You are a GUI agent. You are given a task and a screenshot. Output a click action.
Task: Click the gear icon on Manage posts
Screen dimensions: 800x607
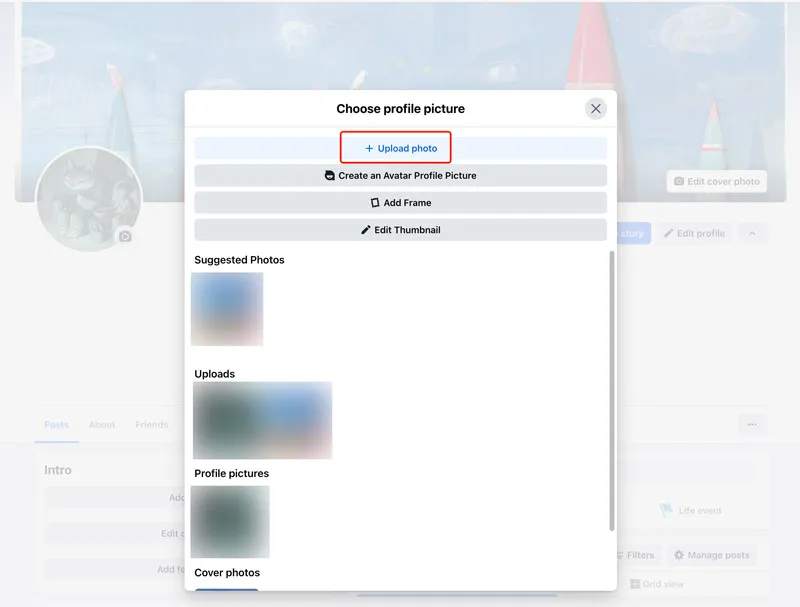(679, 555)
